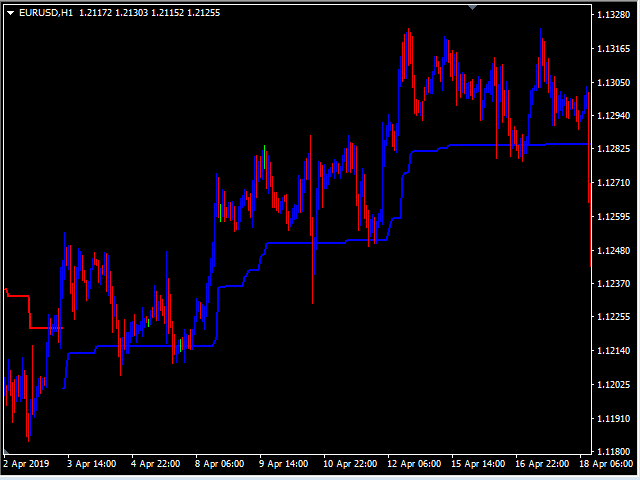640x480 pixels.
Task: Select the 1.13050 price axis label
Action: (x=613, y=82)
